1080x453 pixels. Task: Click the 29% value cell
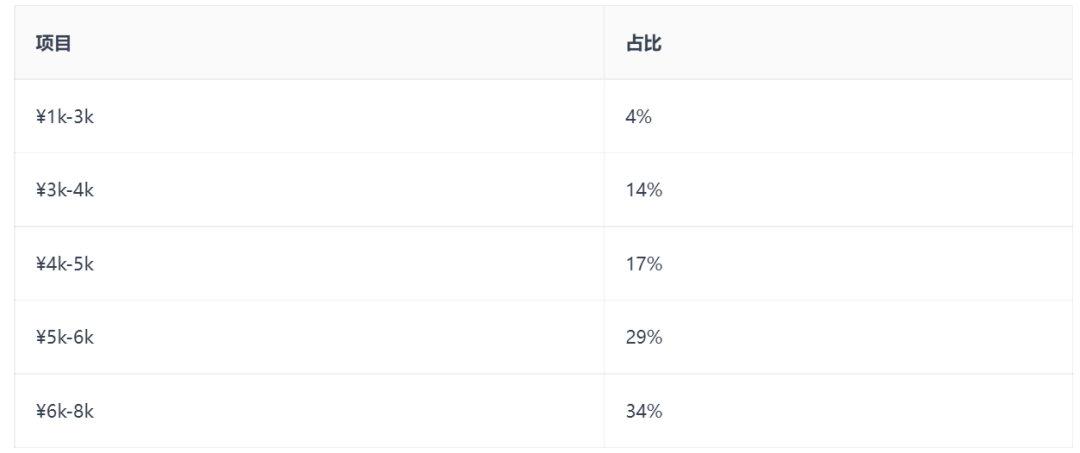pos(644,337)
